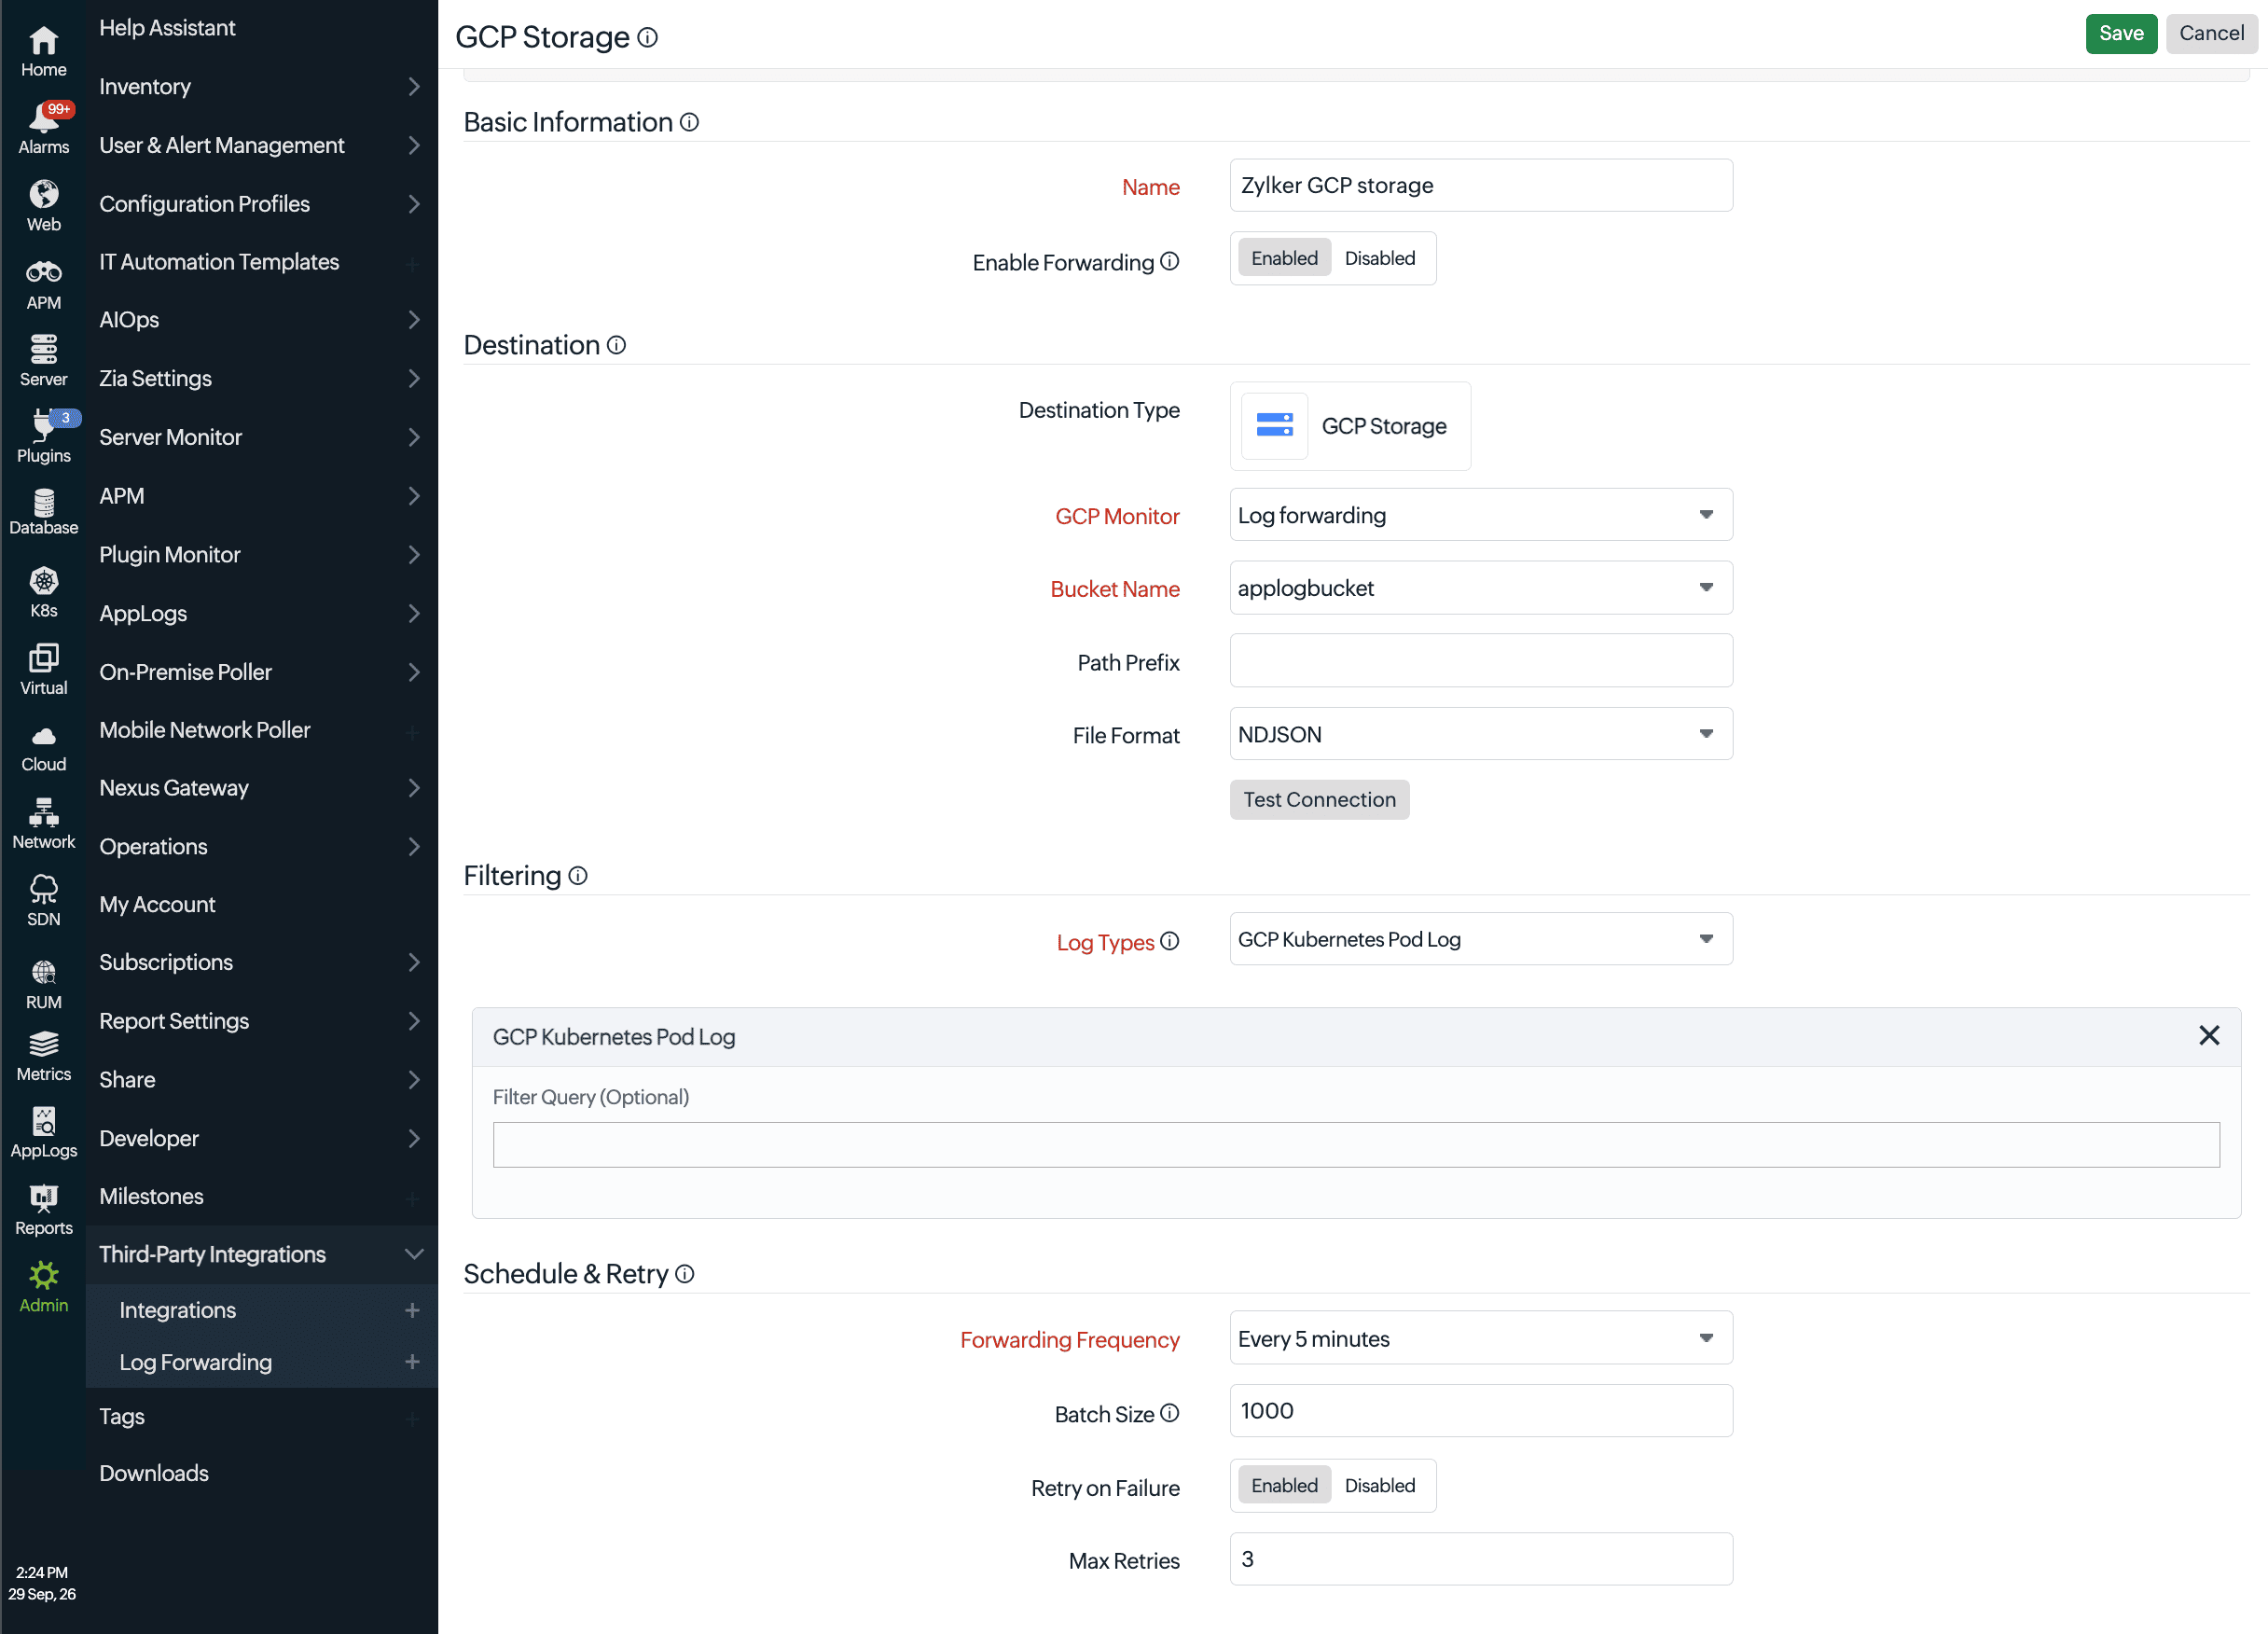The height and width of the screenshot is (1634, 2268).
Task: Click the info icon beside GCP Storage title
Action: (648, 38)
